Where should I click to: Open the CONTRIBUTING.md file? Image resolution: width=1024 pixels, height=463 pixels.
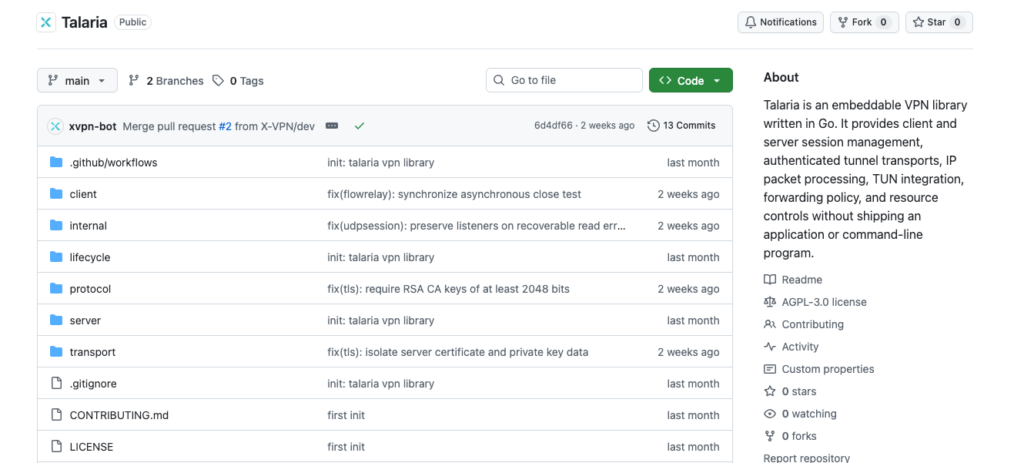[x=119, y=415]
